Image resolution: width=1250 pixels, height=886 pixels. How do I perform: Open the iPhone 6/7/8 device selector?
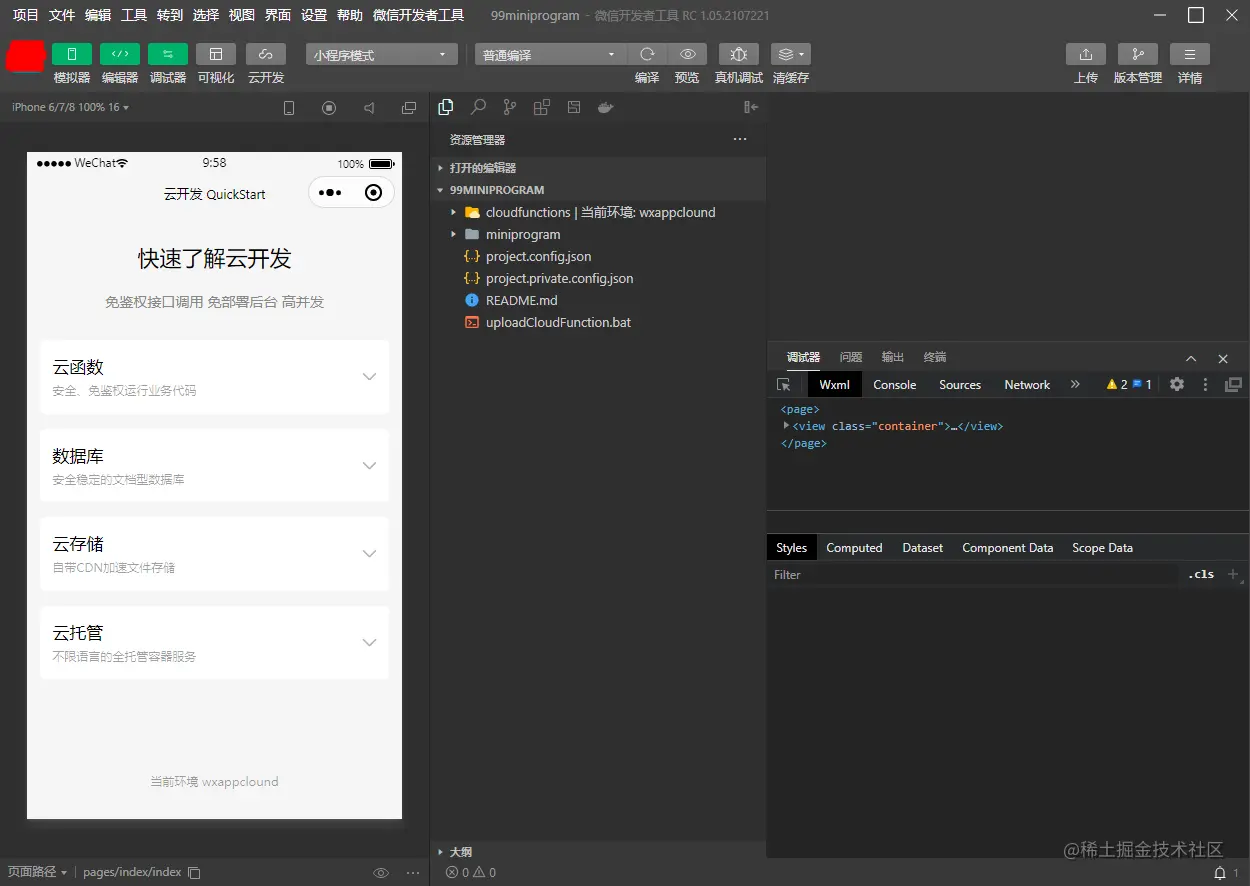pos(70,107)
